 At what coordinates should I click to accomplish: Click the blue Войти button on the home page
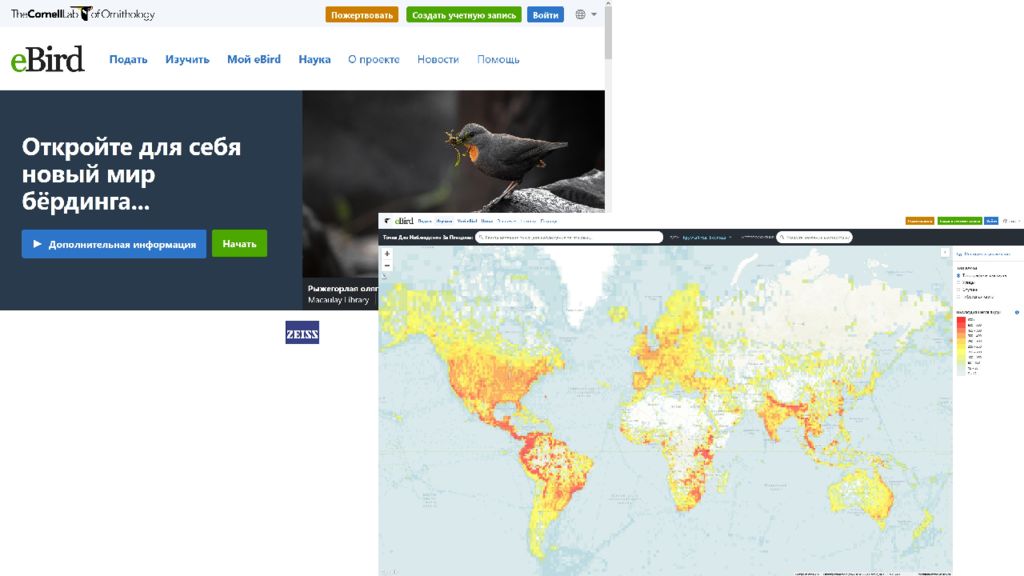pyautogui.click(x=545, y=14)
